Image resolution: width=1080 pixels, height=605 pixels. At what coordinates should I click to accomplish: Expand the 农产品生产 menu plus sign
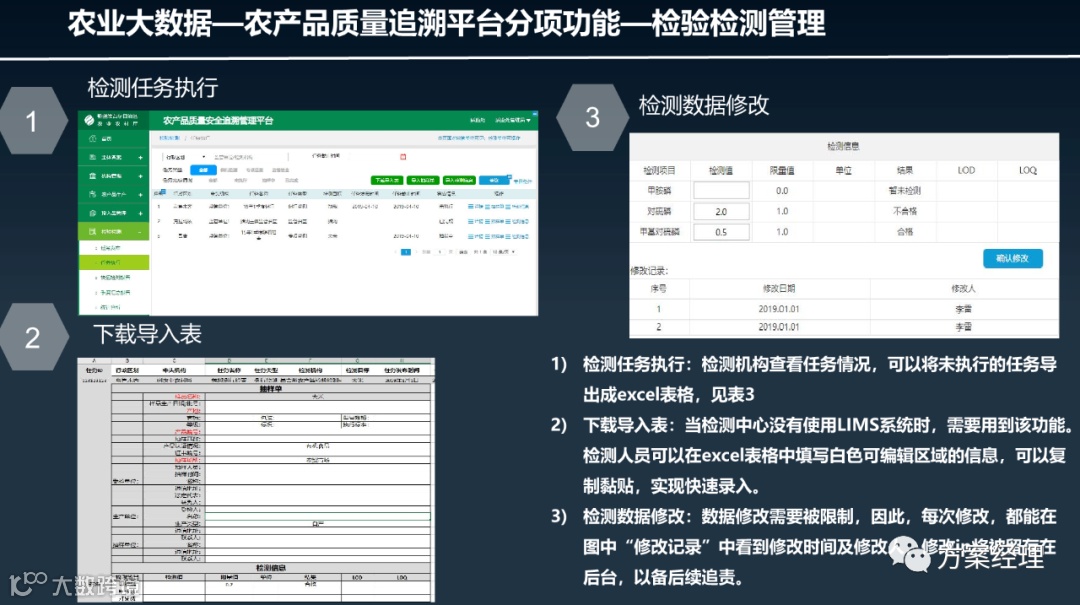[141, 195]
